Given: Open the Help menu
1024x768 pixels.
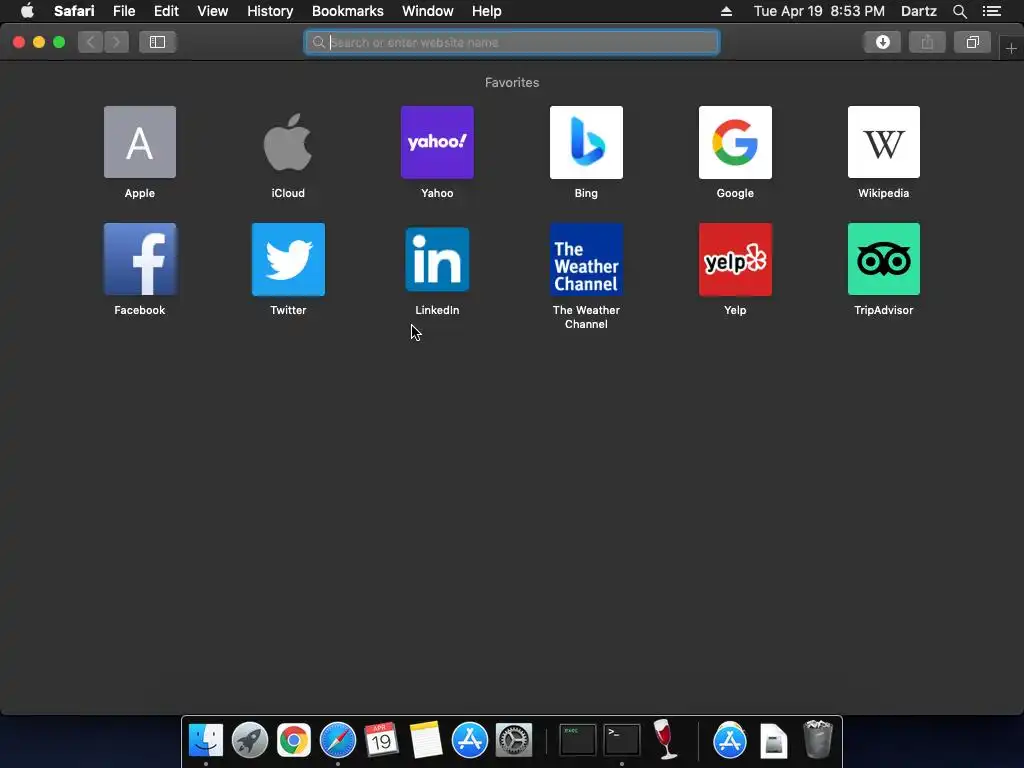Looking at the screenshot, I should [487, 11].
